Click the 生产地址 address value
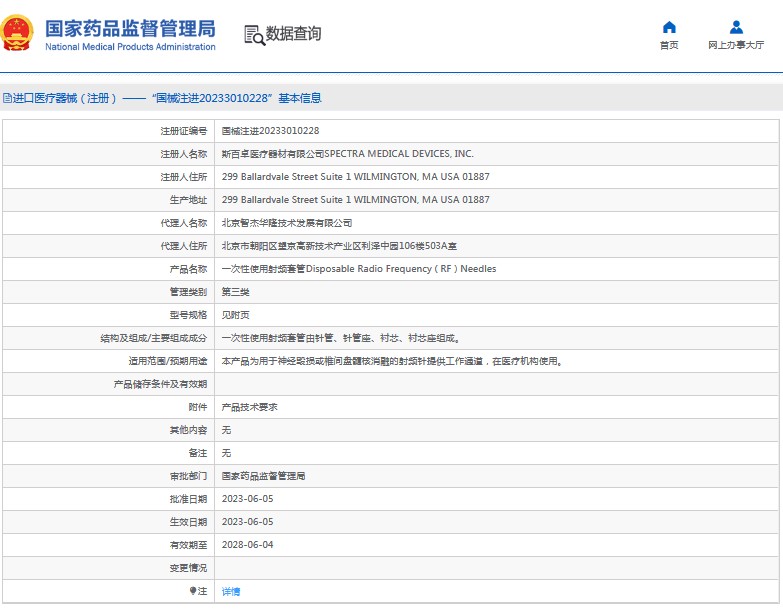783x611 pixels. tap(356, 200)
